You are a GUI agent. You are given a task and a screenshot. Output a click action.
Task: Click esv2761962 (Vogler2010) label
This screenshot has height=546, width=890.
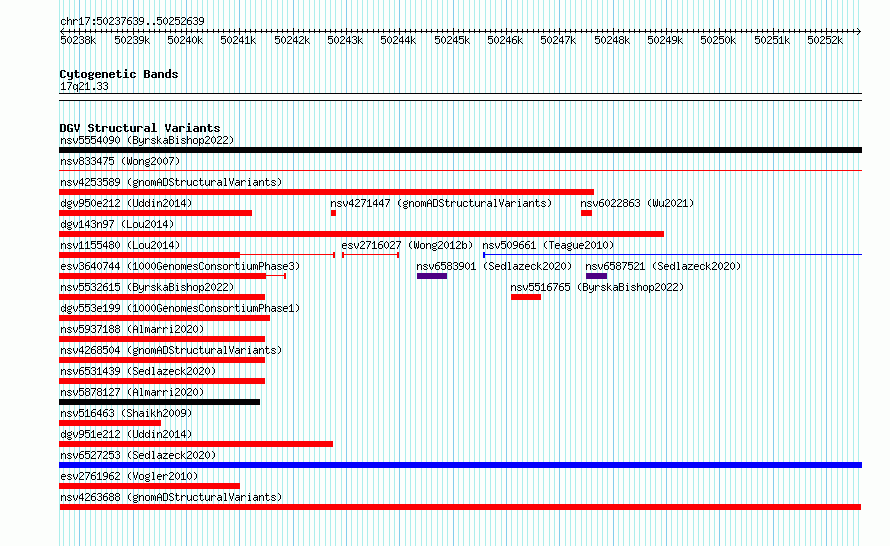[129, 476]
